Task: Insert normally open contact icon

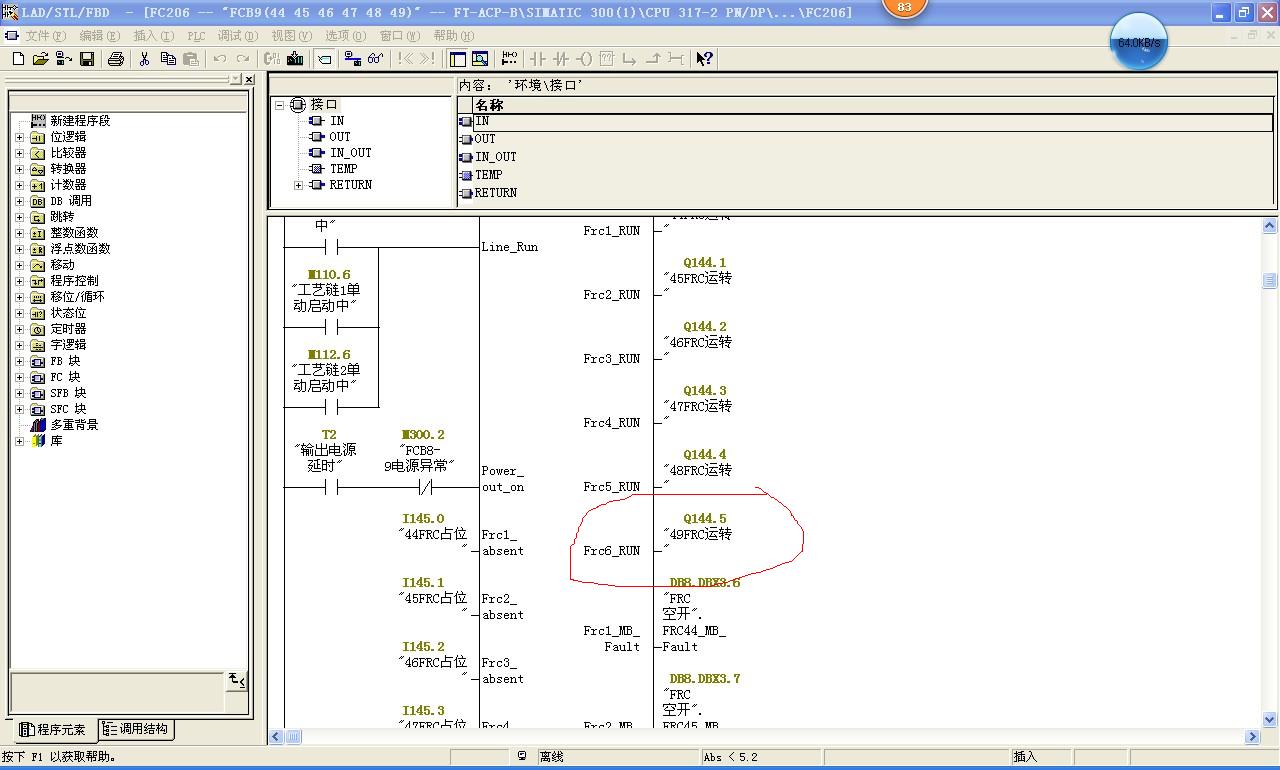Action: pos(538,59)
